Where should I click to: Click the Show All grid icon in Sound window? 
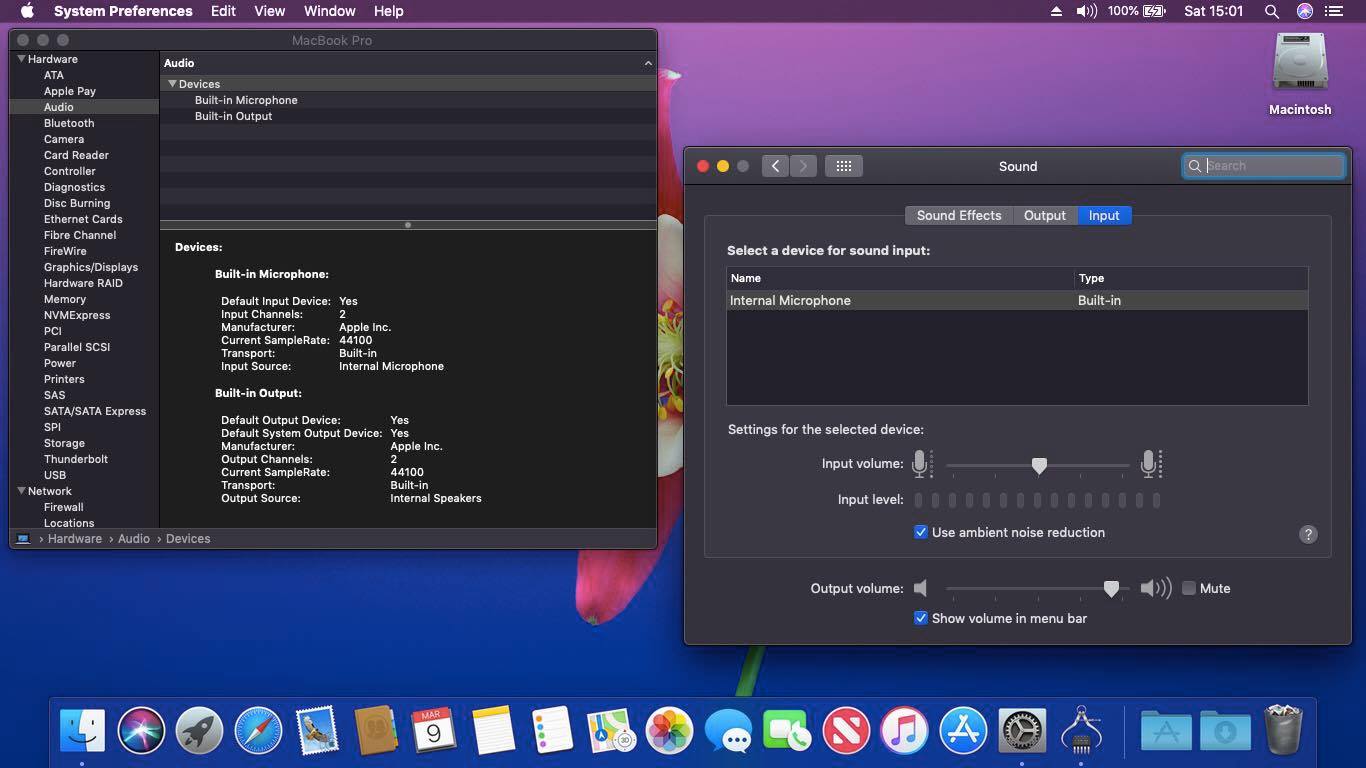coord(843,166)
